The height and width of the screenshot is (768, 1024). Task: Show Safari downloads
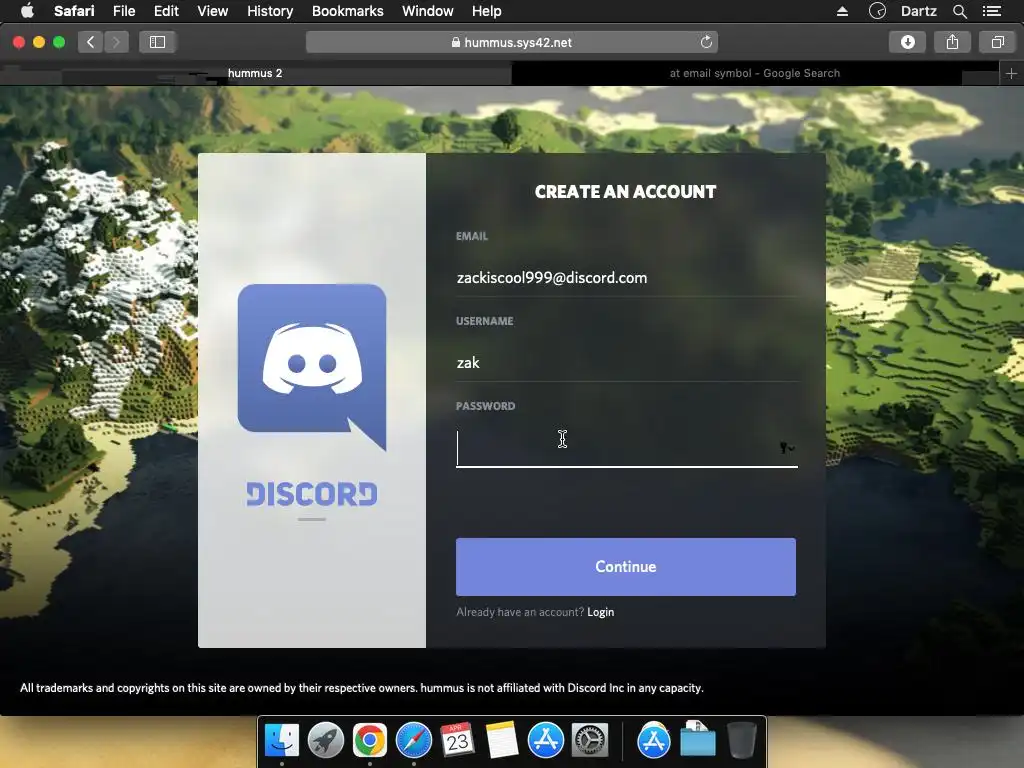[907, 42]
